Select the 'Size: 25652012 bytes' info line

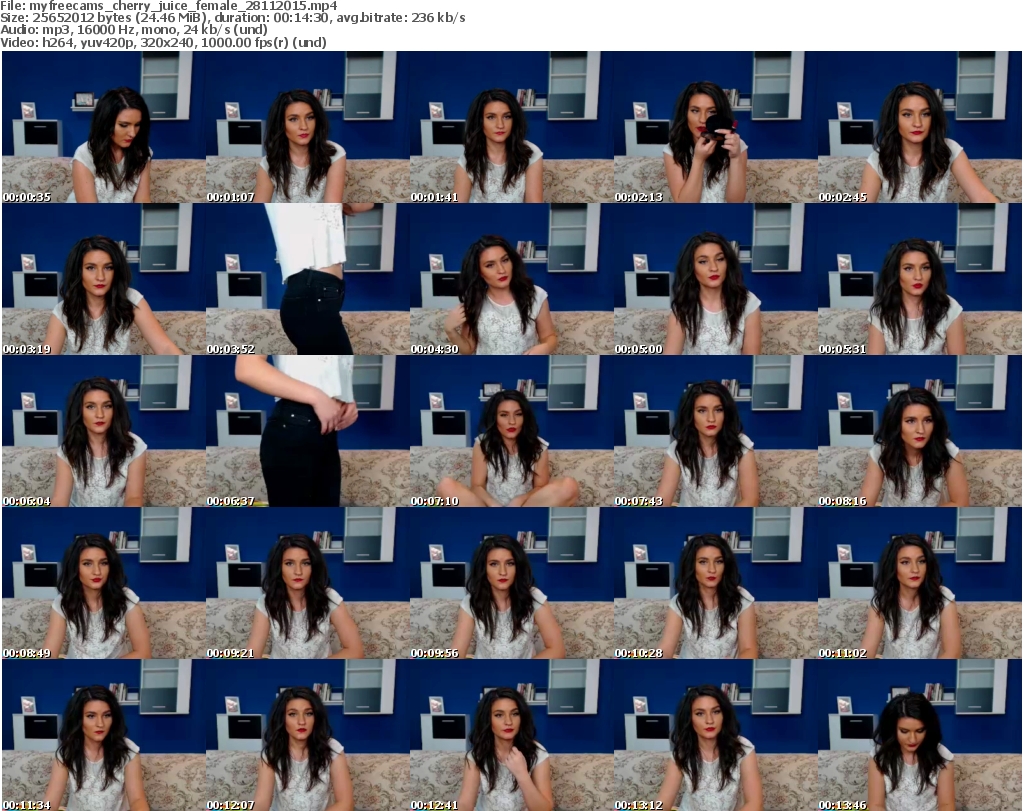point(232,18)
